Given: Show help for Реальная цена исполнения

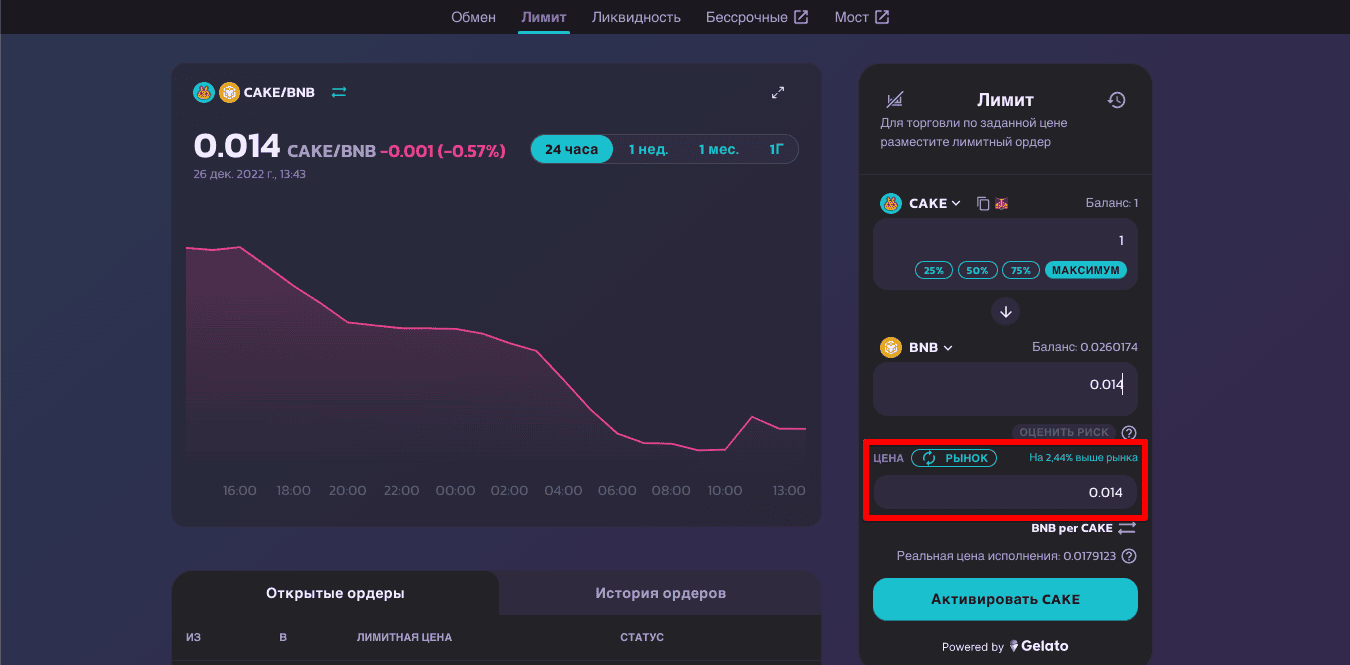Looking at the screenshot, I should pos(1129,556).
